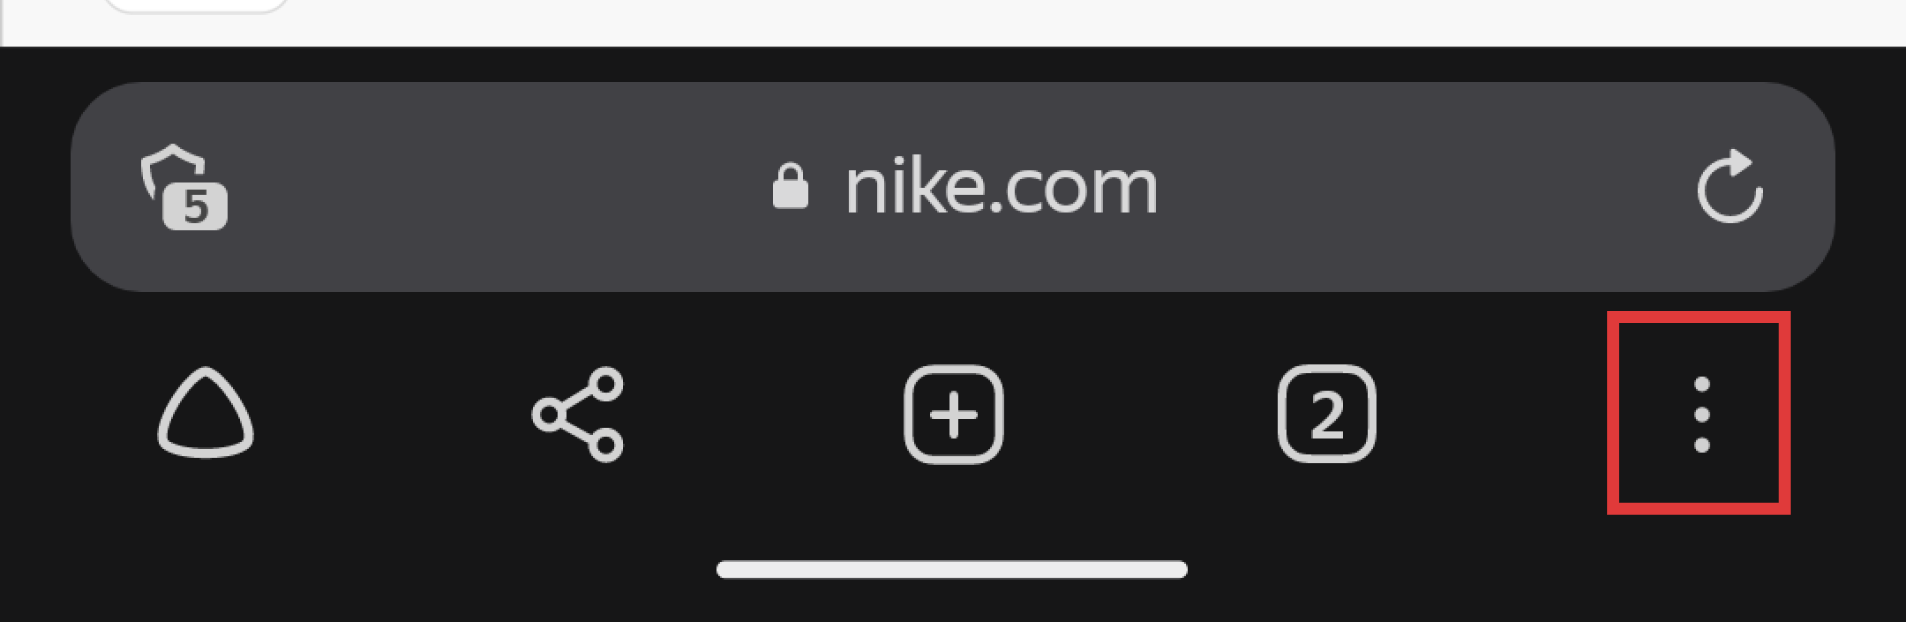Screen dimensions: 1906x622
Task: Launch the triangular Alice voice assistant
Action: click(x=205, y=413)
